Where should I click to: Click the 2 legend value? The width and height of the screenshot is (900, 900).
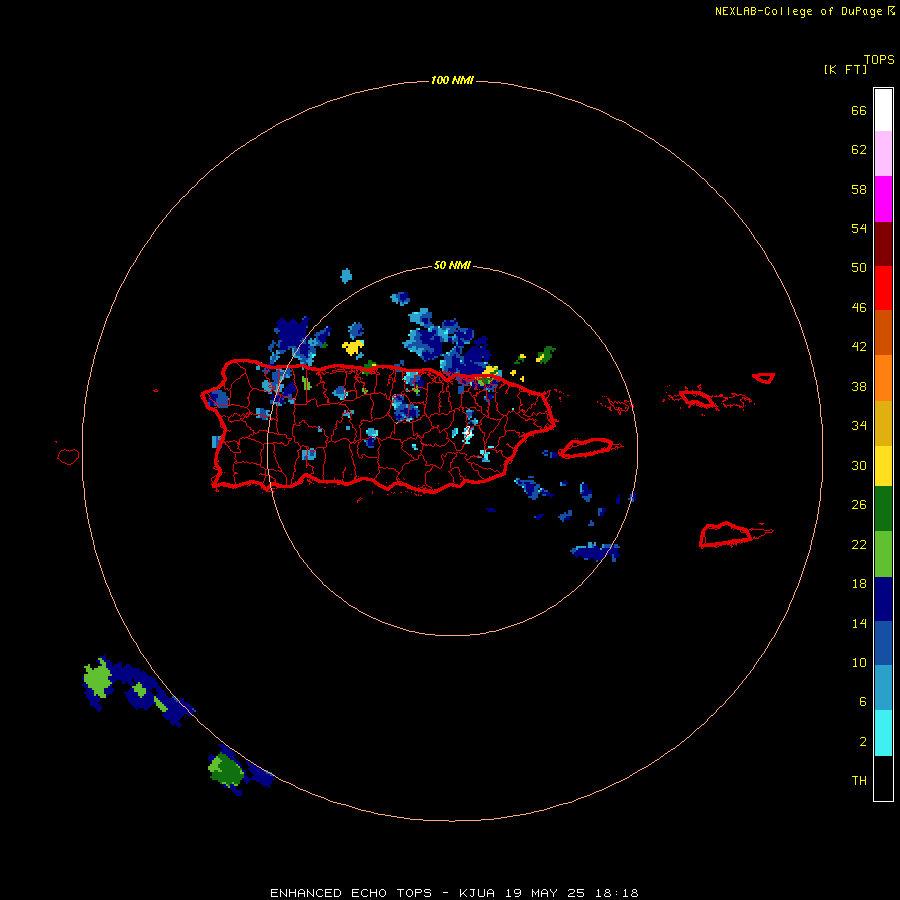click(x=863, y=742)
